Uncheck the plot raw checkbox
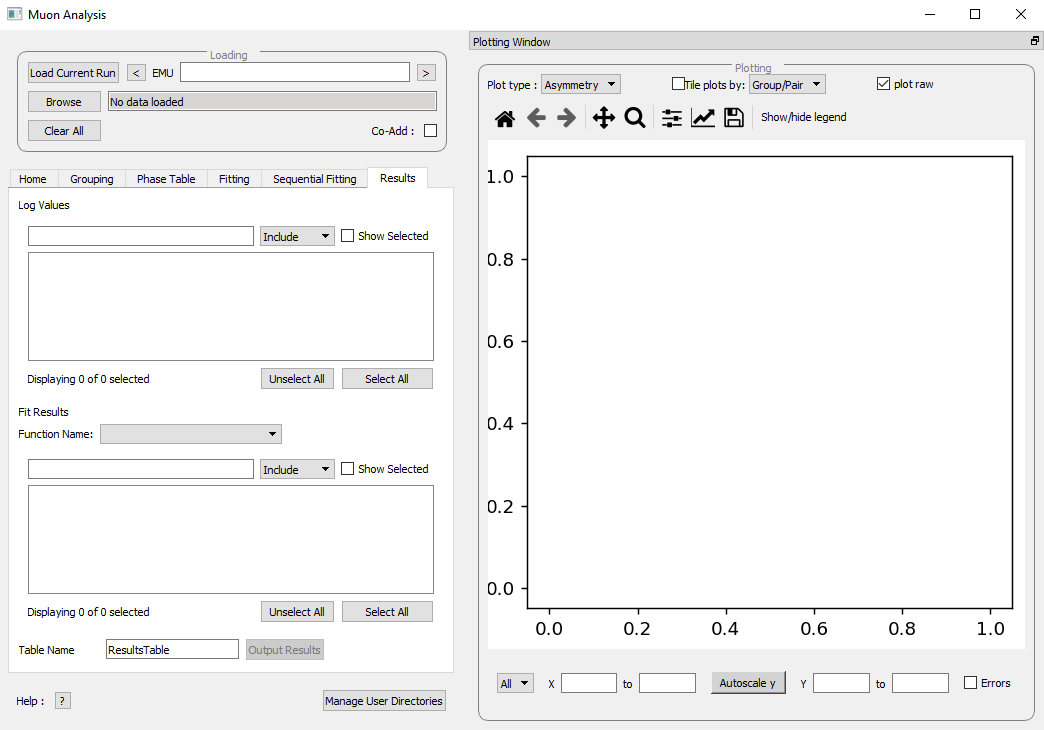Viewport: 1044px width, 730px height. click(x=883, y=84)
